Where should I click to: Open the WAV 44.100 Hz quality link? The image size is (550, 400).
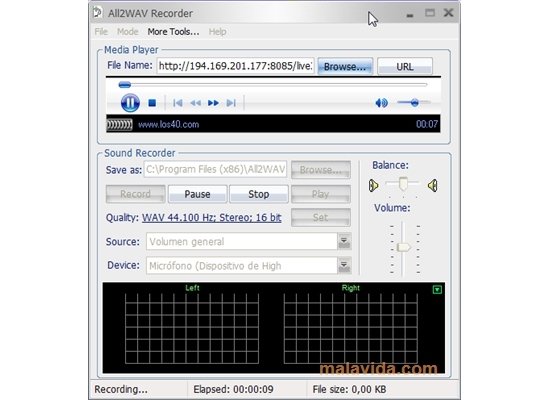[x=212, y=218]
